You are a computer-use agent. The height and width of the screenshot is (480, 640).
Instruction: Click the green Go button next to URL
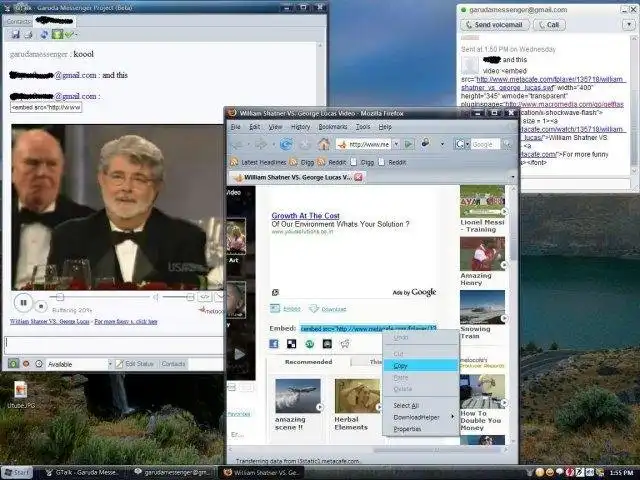(408, 144)
